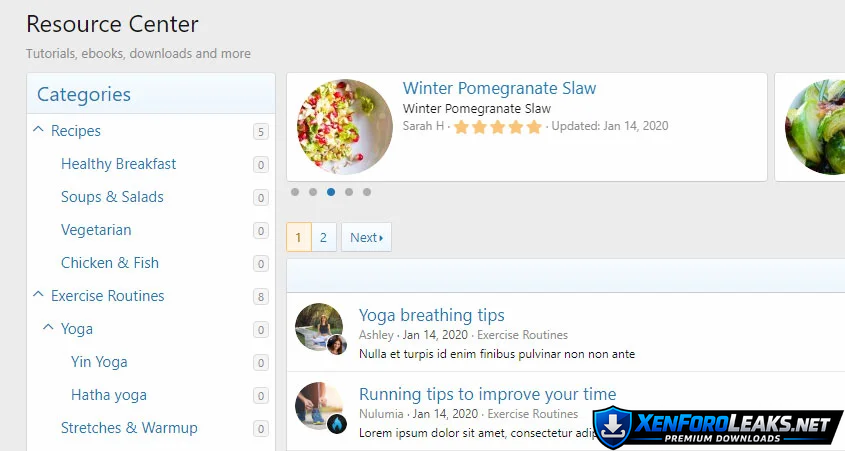Go to page 2 of resources
This screenshot has width=845, height=451.
[323, 237]
